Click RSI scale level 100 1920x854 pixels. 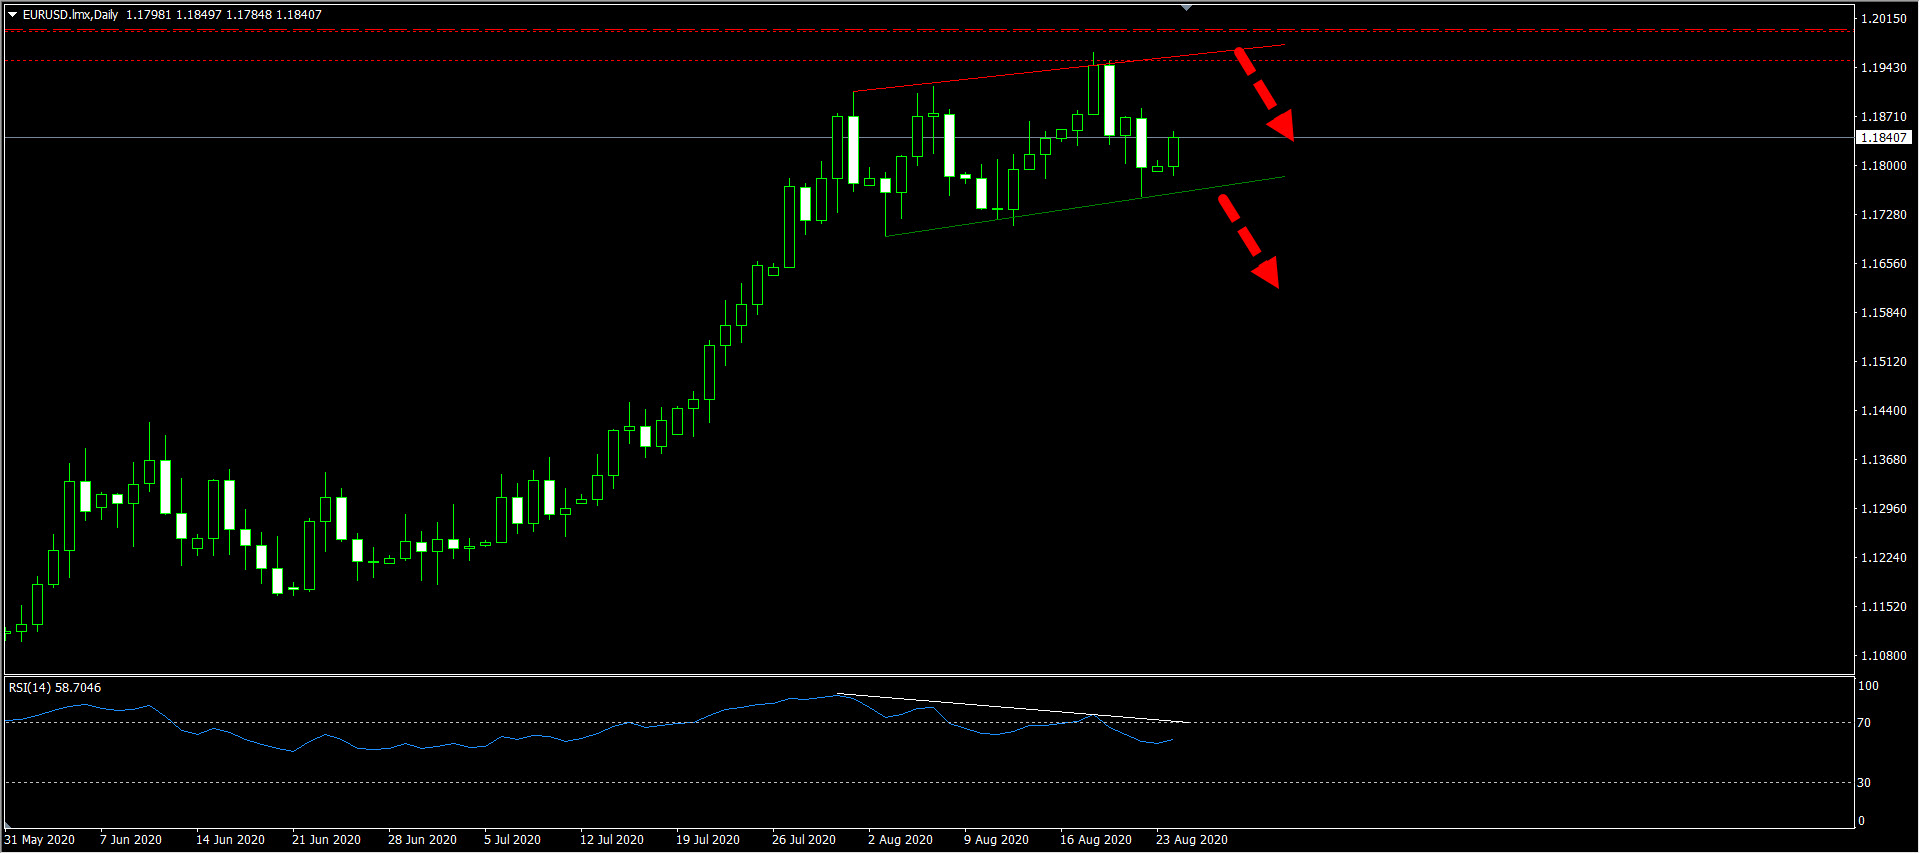coord(1868,686)
